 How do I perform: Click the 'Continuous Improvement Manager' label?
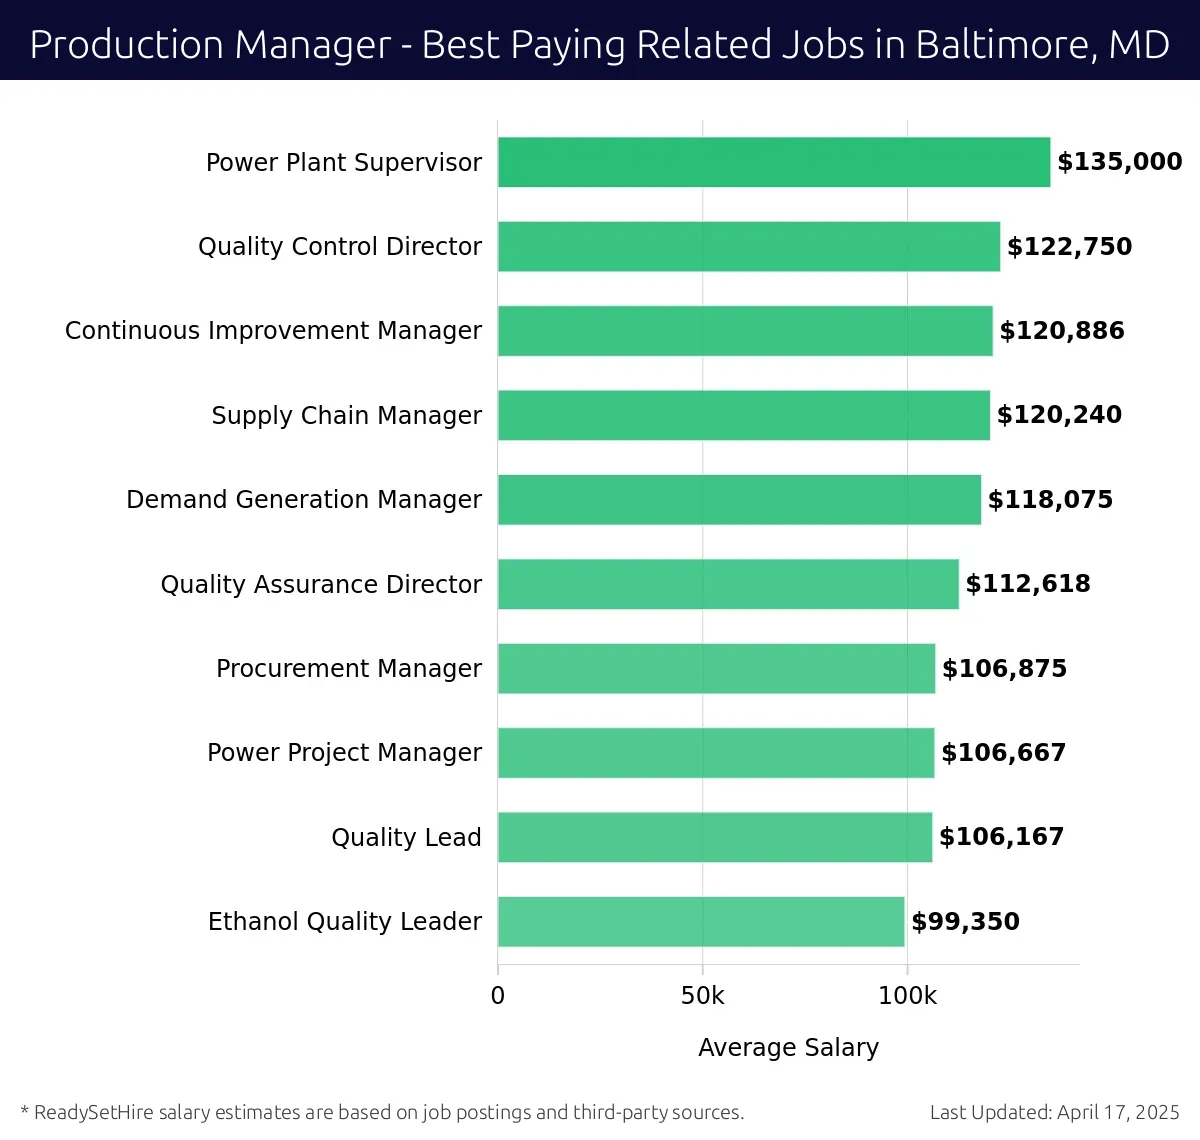coord(273,331)
